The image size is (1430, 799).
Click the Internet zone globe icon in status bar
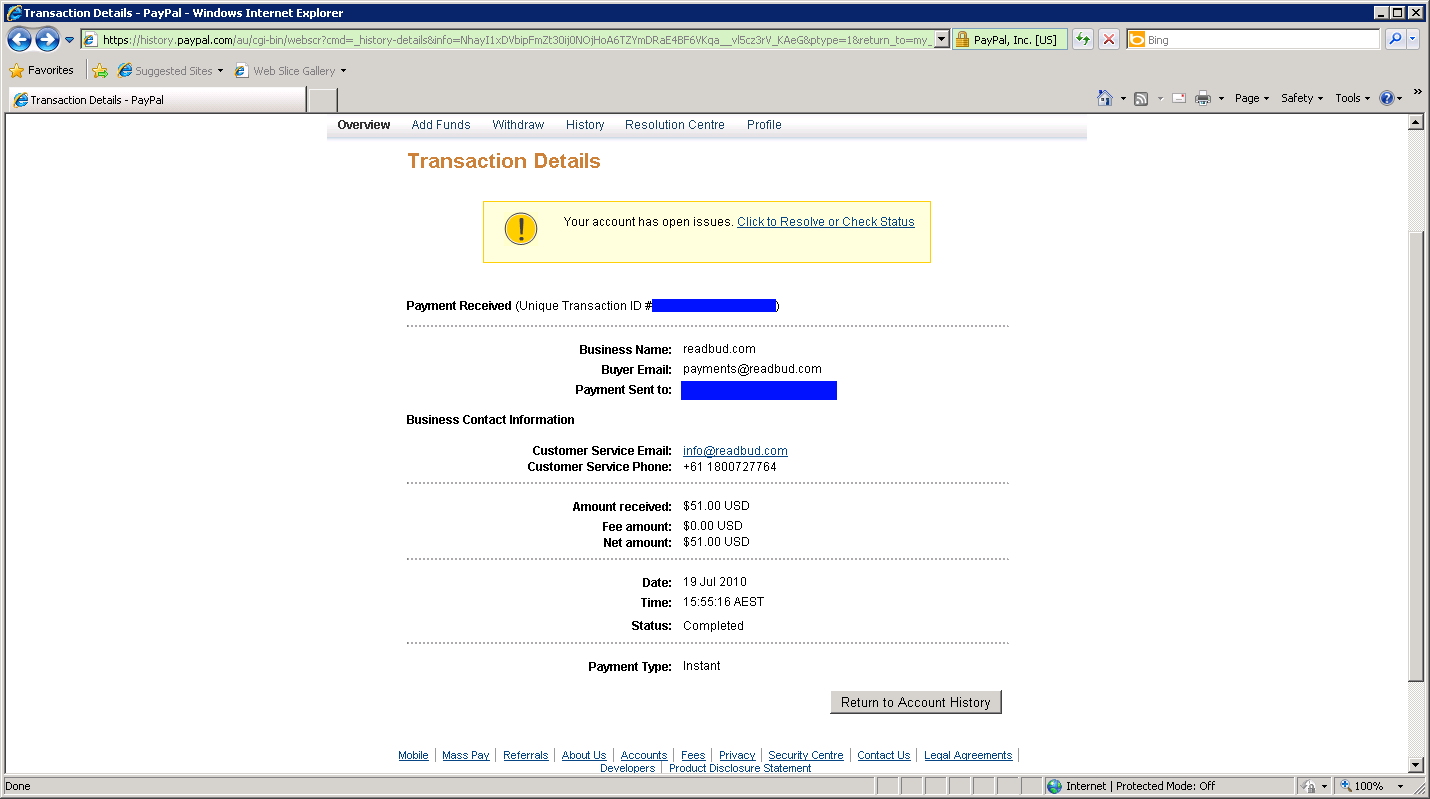tap(1054, 786)
